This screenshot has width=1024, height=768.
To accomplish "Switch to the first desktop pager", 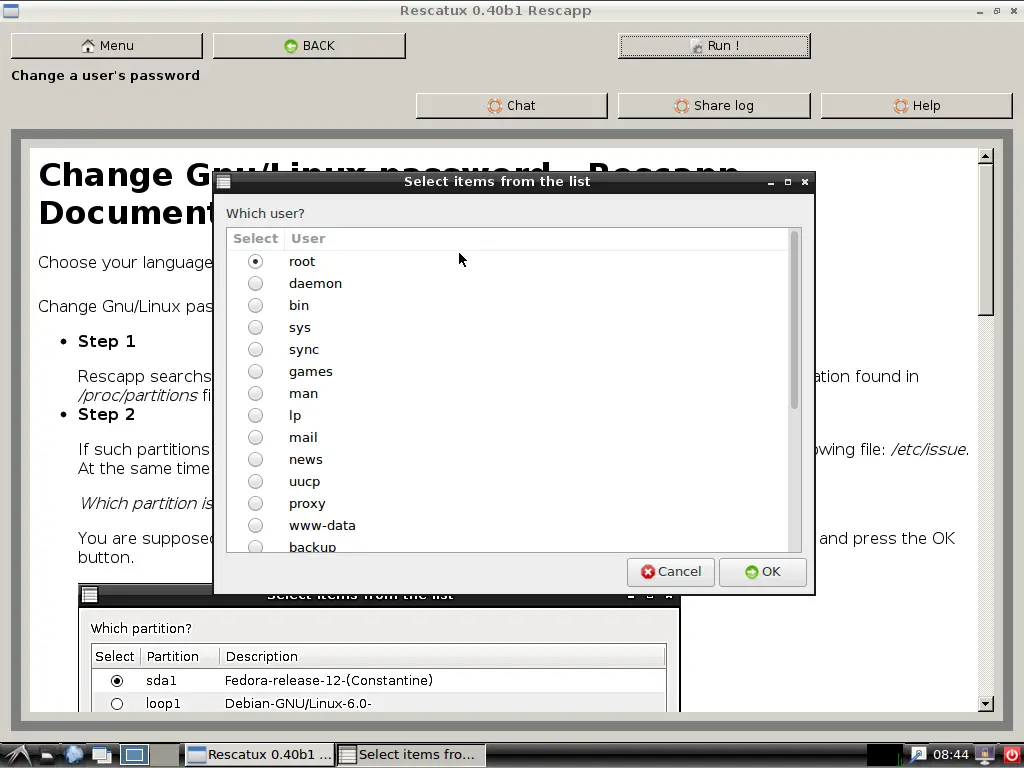I will coord(134,755).
